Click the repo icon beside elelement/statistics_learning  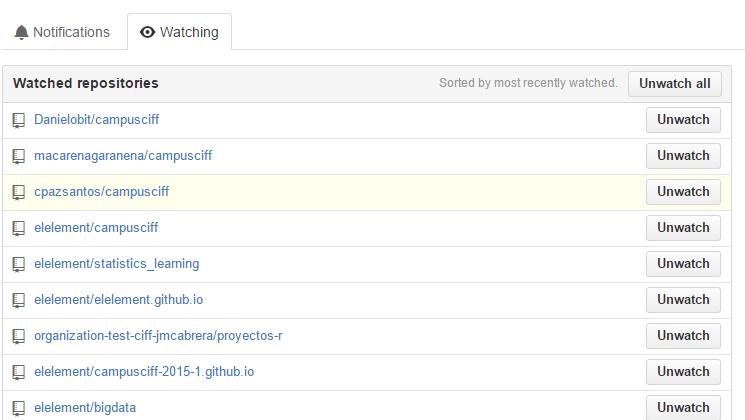[19, 265]
